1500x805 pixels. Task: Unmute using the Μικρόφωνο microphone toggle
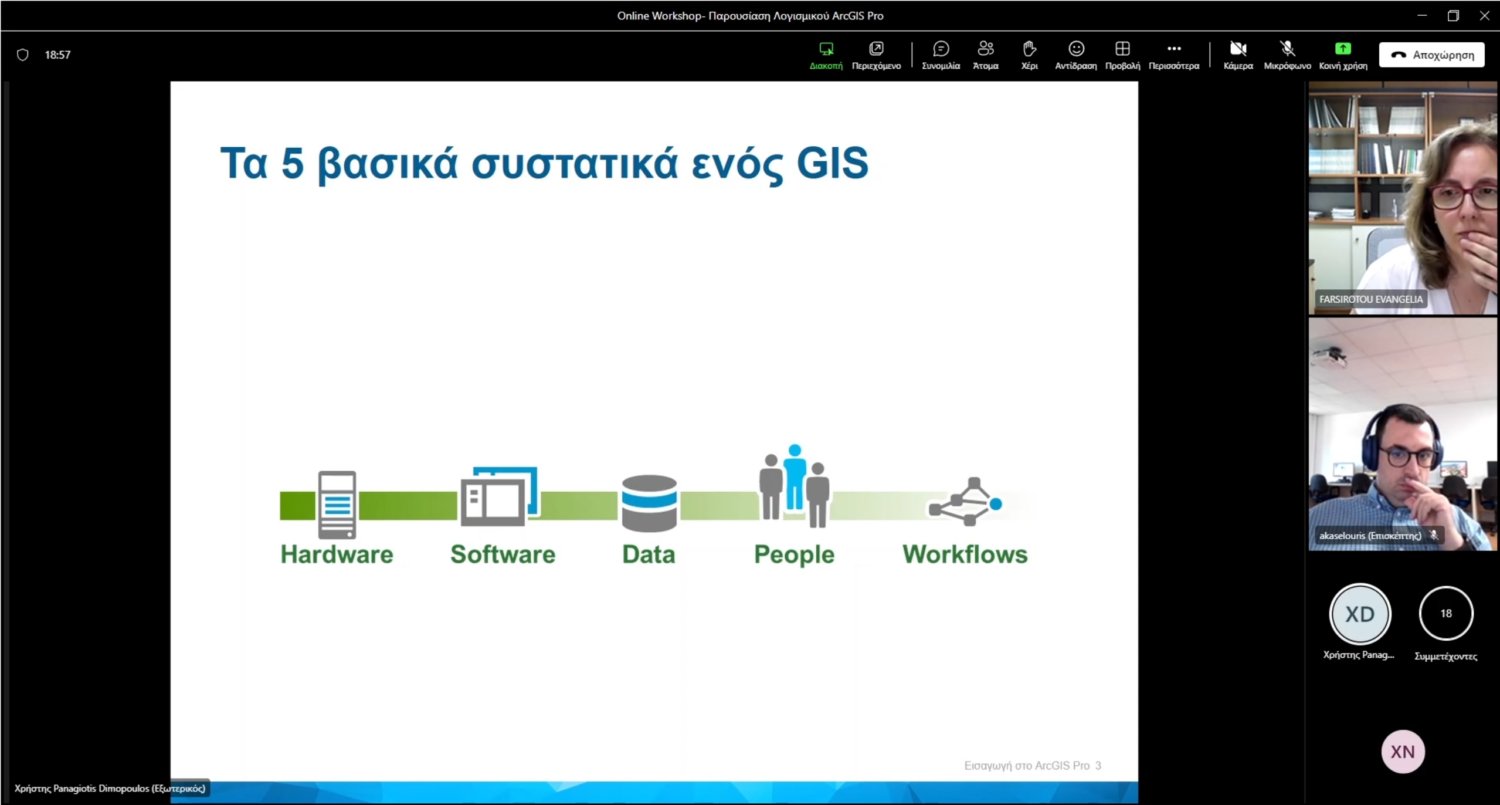click(x=1287, y=49)
